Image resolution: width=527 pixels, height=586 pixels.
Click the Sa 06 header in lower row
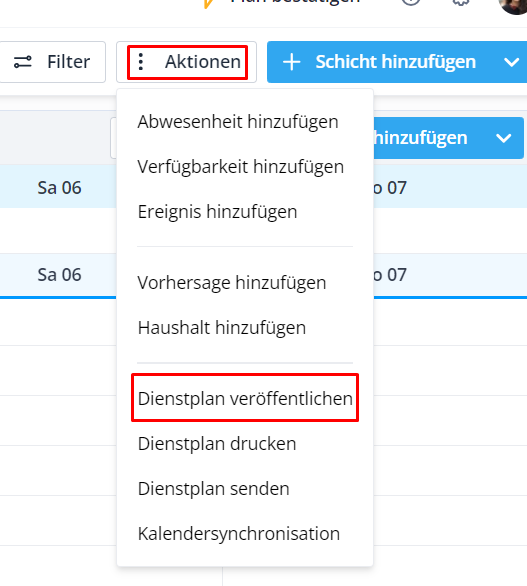click(59, 275)
